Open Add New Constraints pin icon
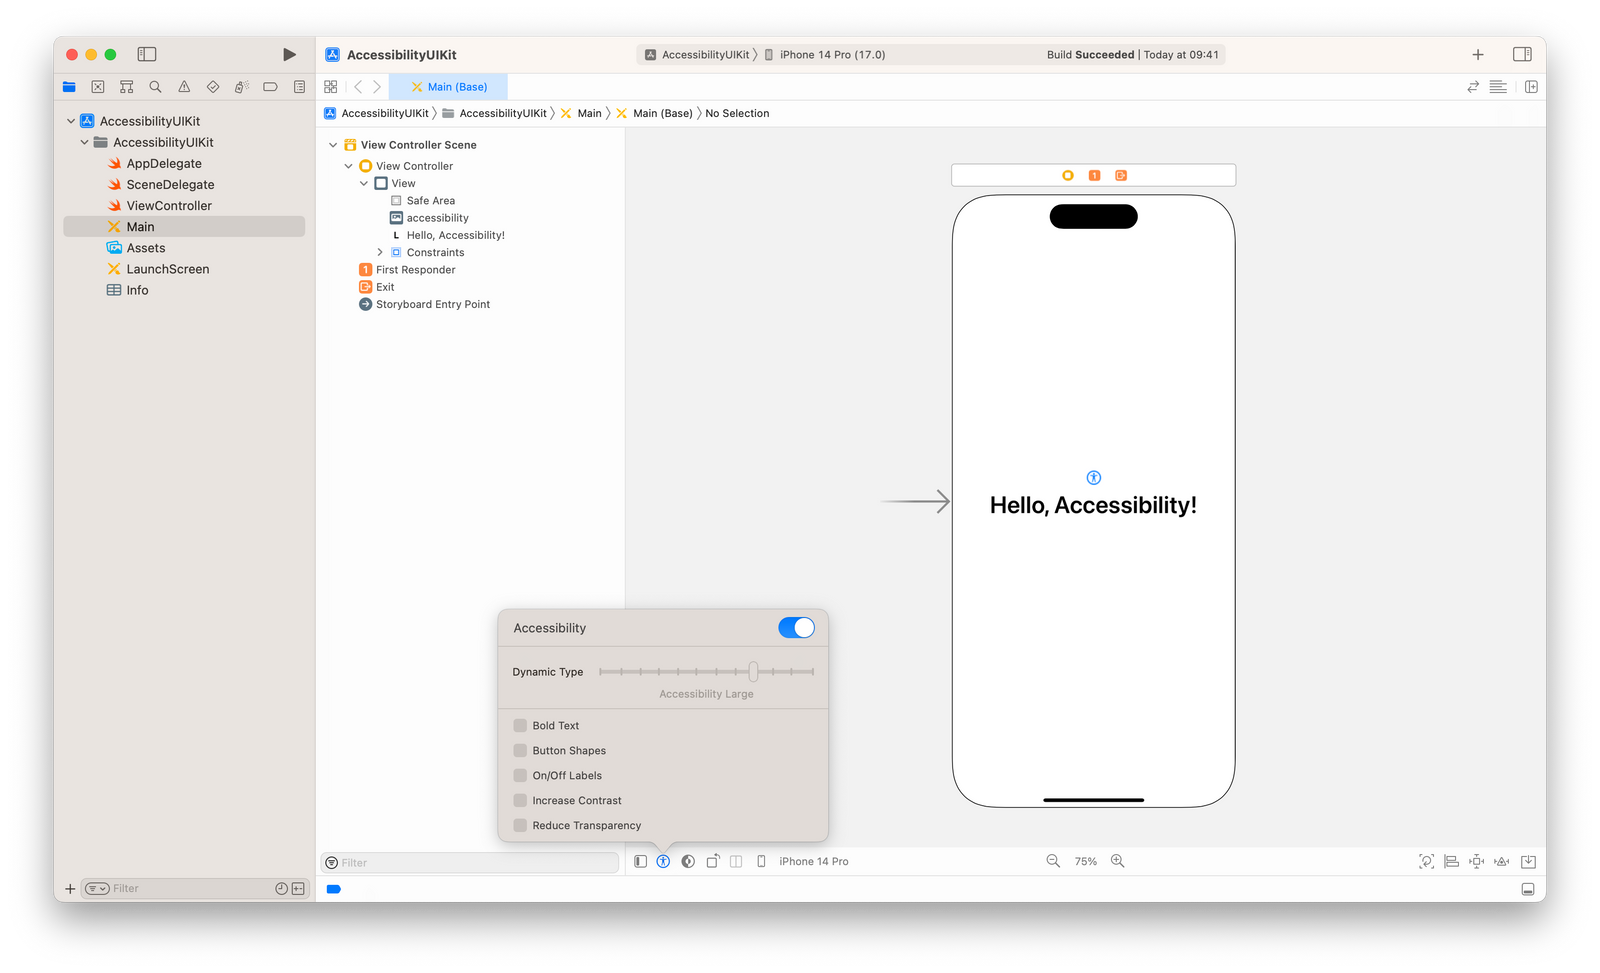This screenshot has height=973, width=1600. click(1476, 861)
